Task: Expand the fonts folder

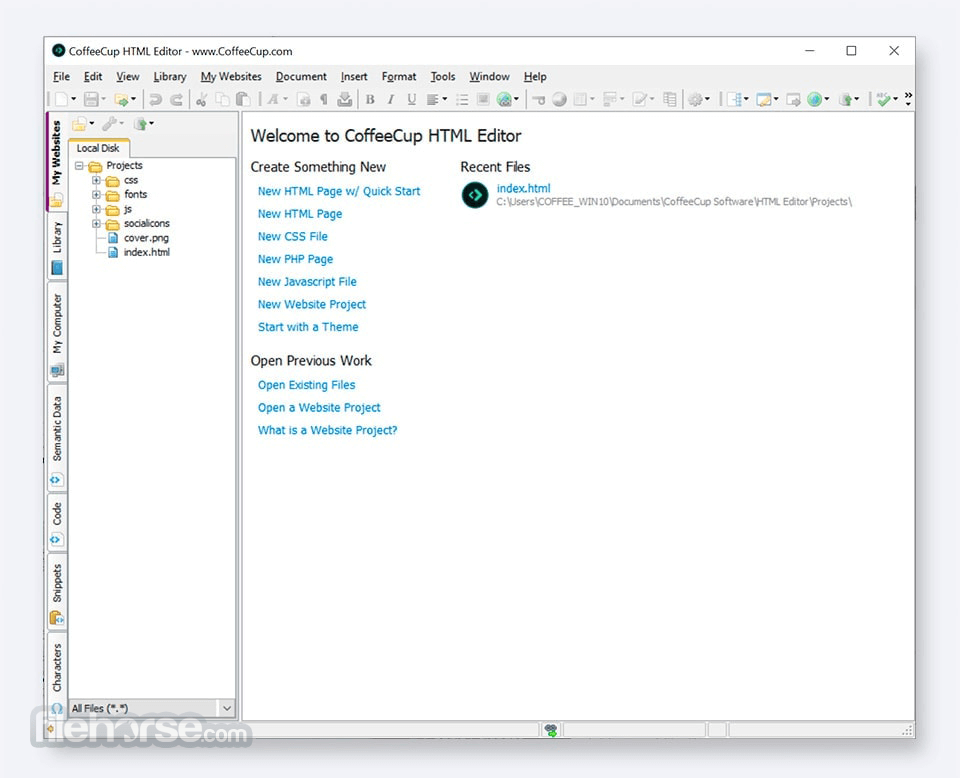Action: point(96,195)
